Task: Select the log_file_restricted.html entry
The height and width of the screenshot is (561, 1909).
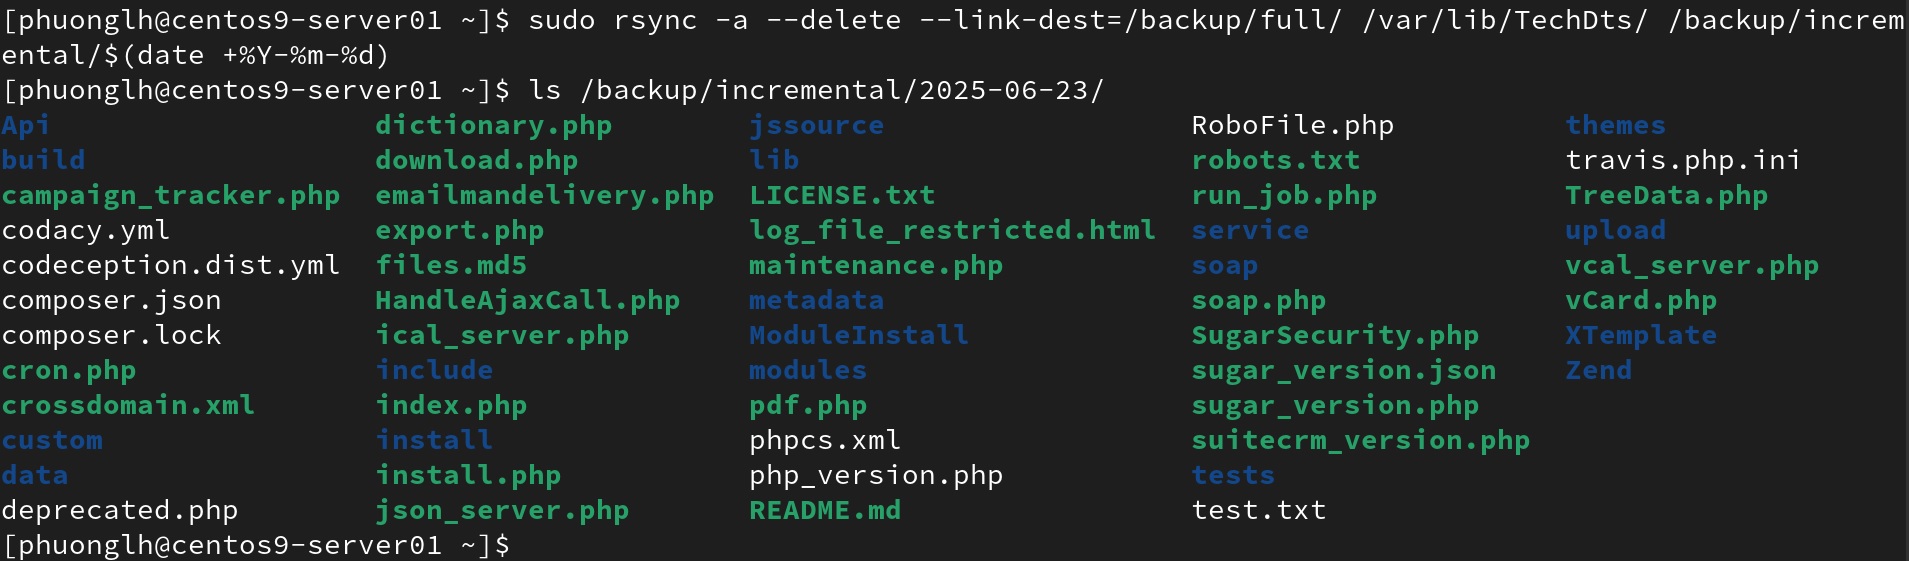Action: (x=952, y=231)
